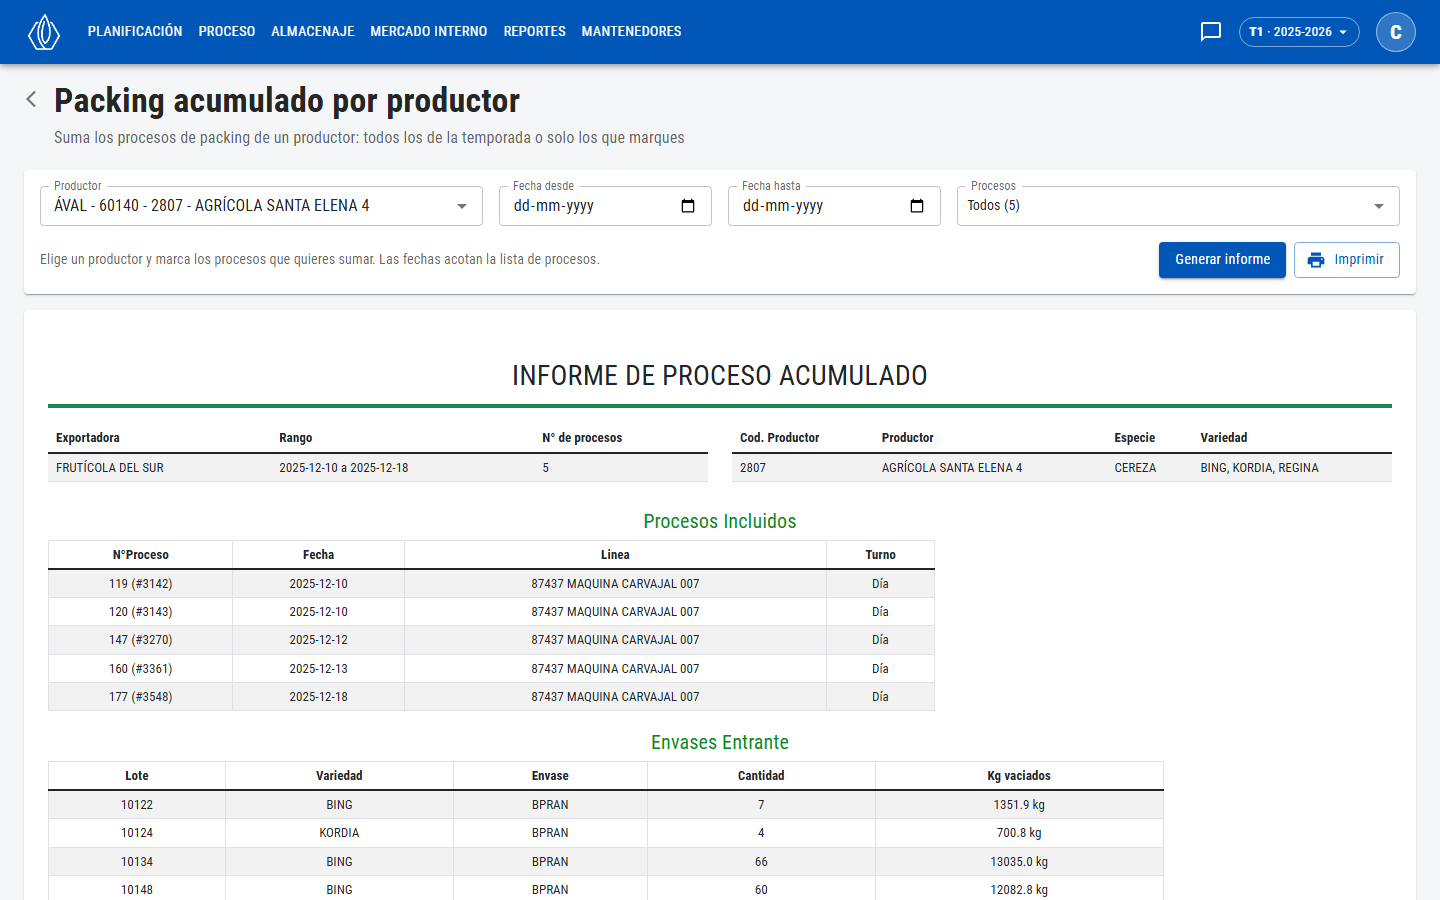Click lote 10122 cell
This screenshot has width=1440, height=900.
click(137, 805)
